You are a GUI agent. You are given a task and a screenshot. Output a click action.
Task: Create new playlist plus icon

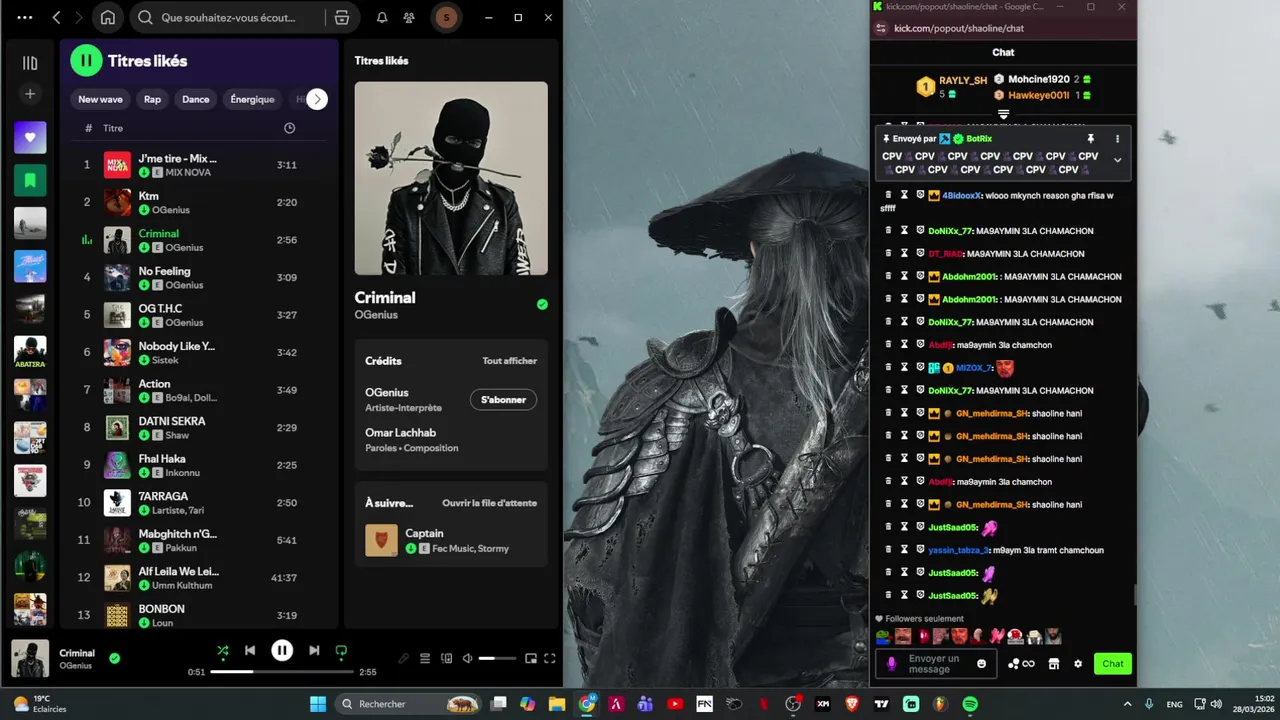(30, 94)
